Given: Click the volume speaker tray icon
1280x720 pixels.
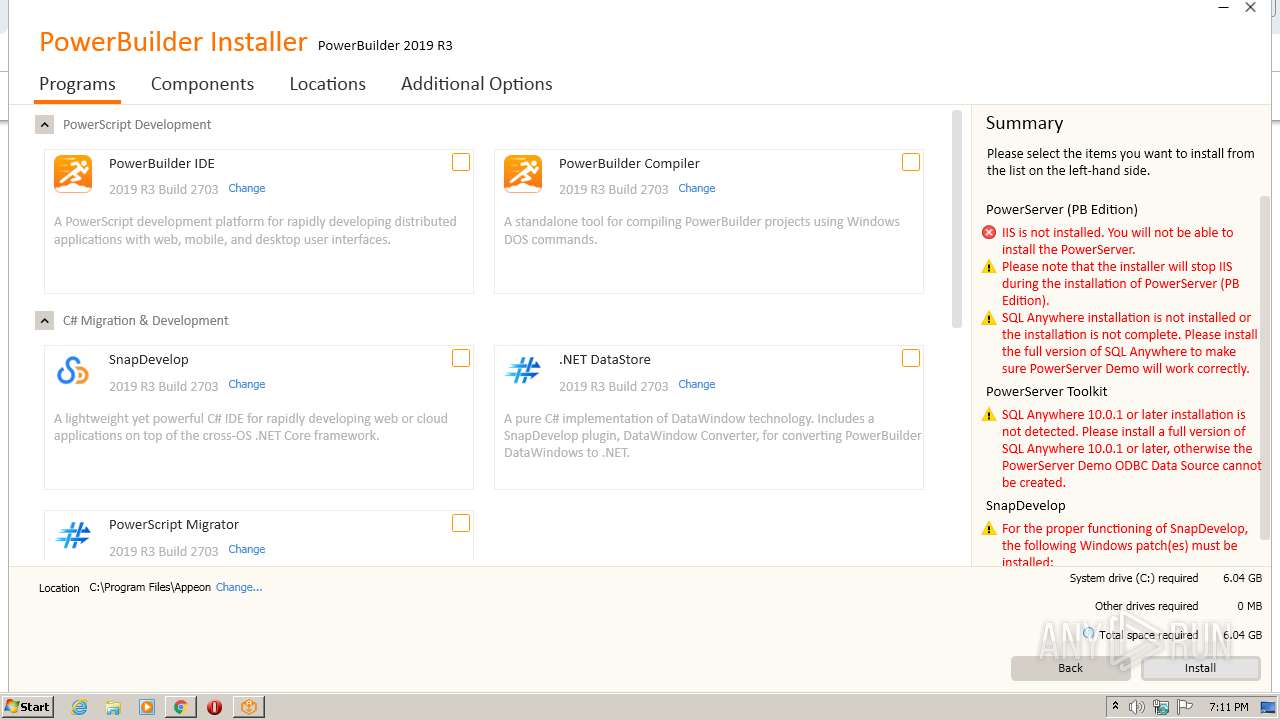Looking at the screenshot, I should click(x=1137, y=707).
